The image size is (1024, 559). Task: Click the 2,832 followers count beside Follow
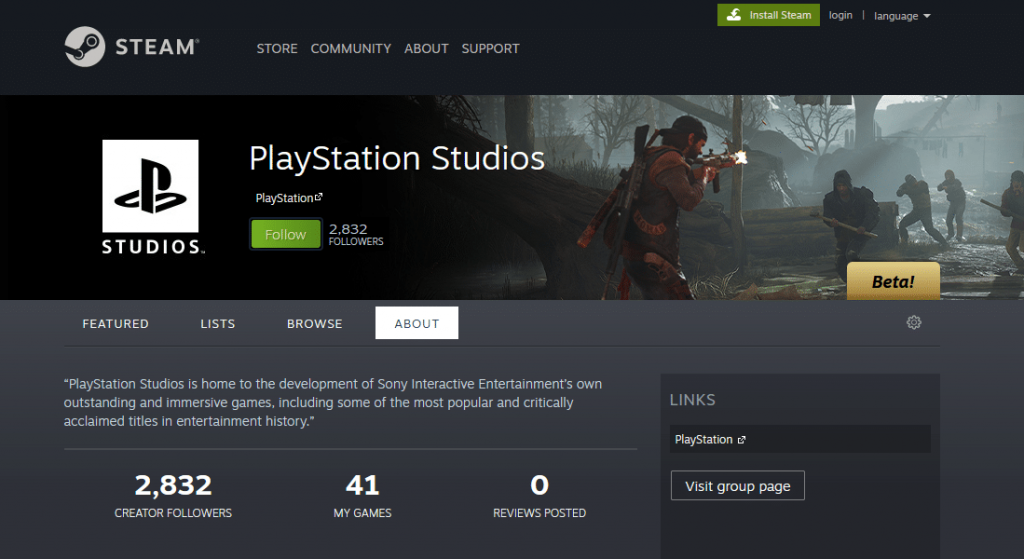[356, 234]
